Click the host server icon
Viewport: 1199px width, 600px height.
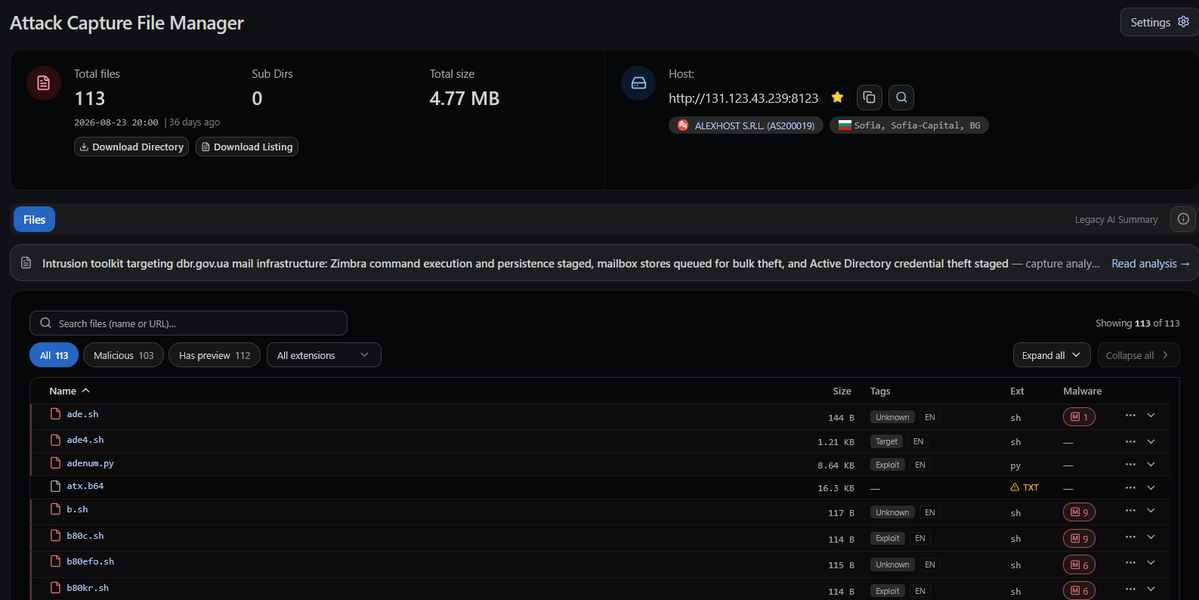[638, 83]
